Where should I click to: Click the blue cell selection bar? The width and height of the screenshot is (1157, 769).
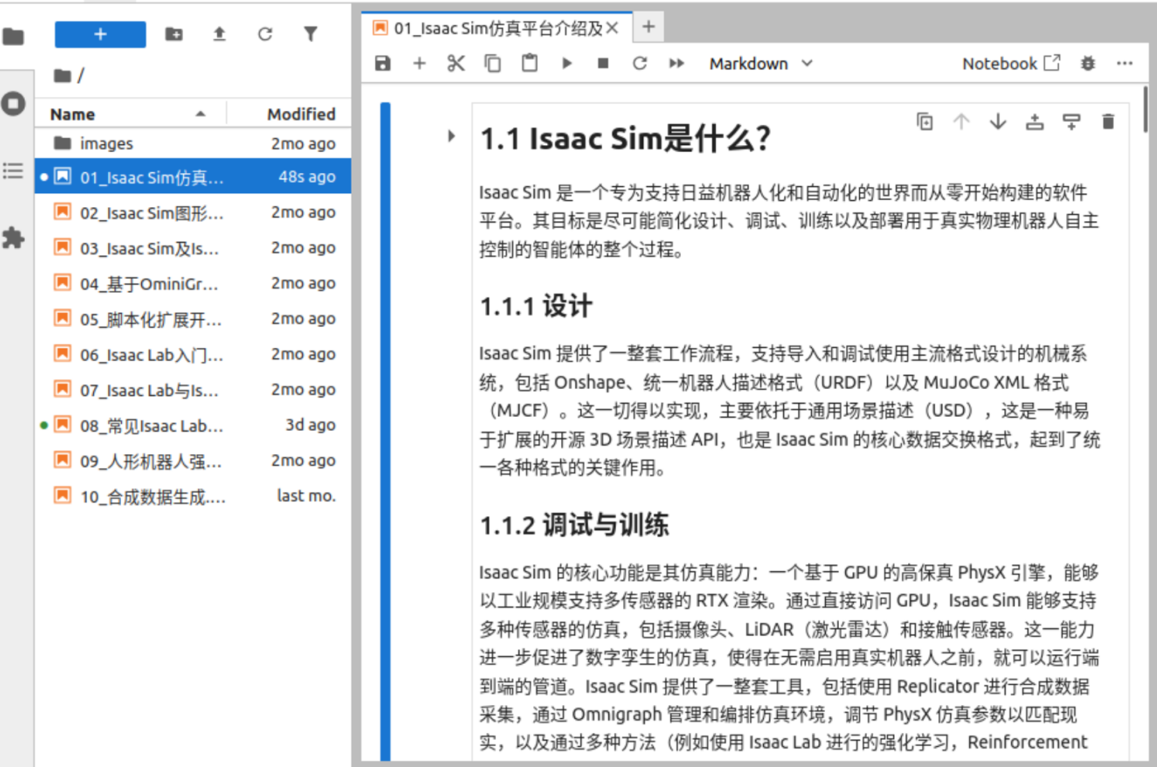385,432
